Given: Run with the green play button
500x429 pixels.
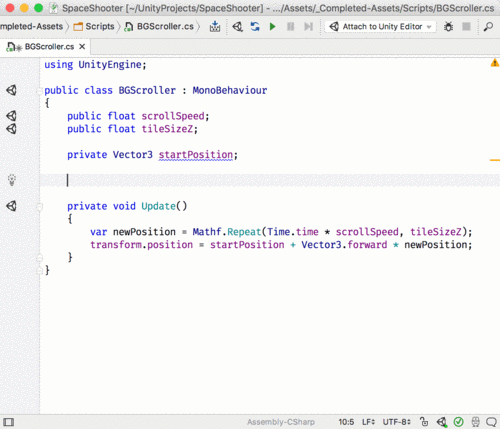Looking at the screenshot, I should 273,26.
